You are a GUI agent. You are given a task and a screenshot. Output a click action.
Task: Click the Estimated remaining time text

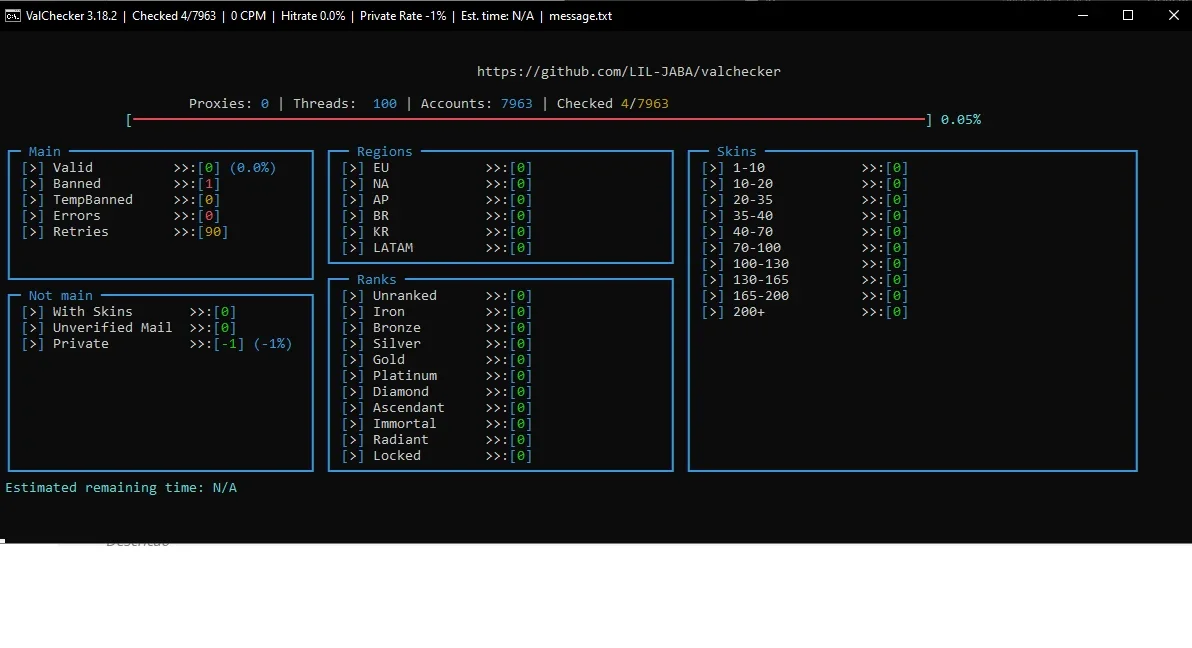tap(121, 488)
